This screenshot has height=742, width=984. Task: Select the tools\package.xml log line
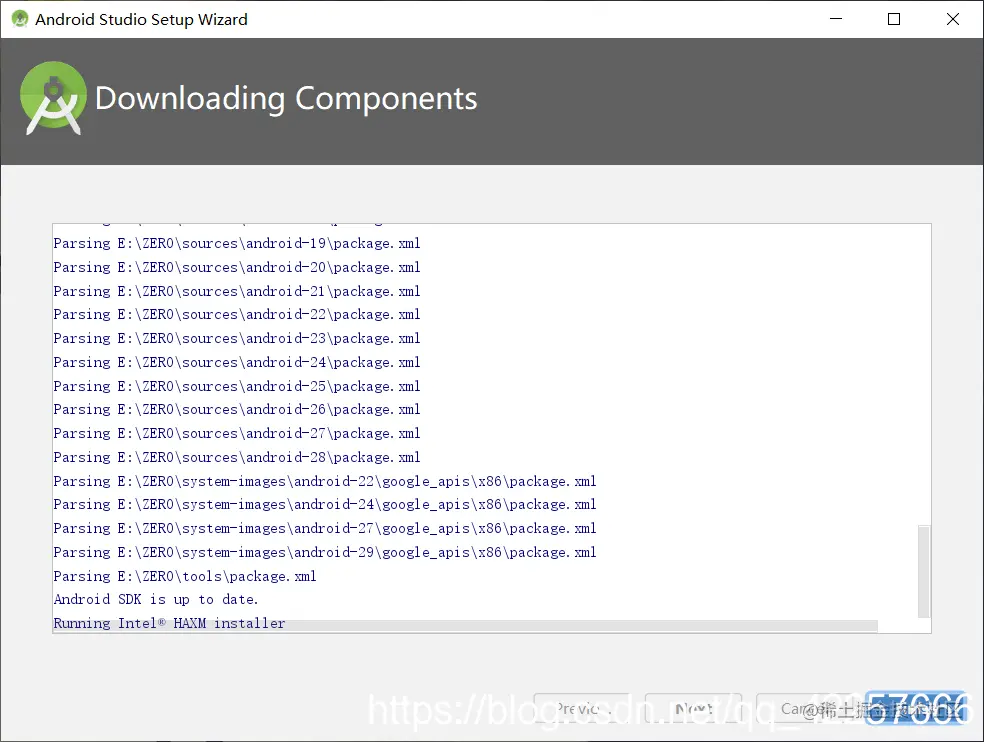[184, 576]
